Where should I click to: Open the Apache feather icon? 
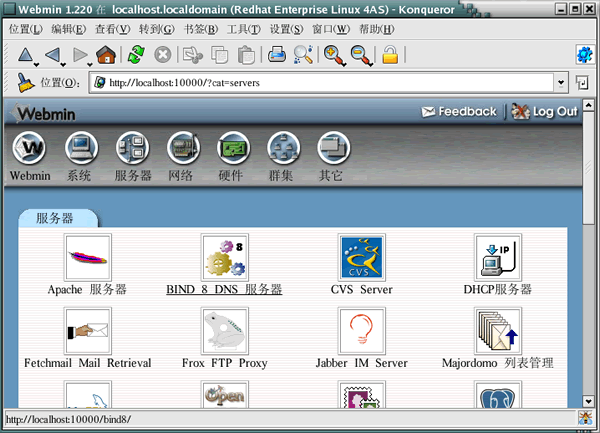[x=88, y=257]
